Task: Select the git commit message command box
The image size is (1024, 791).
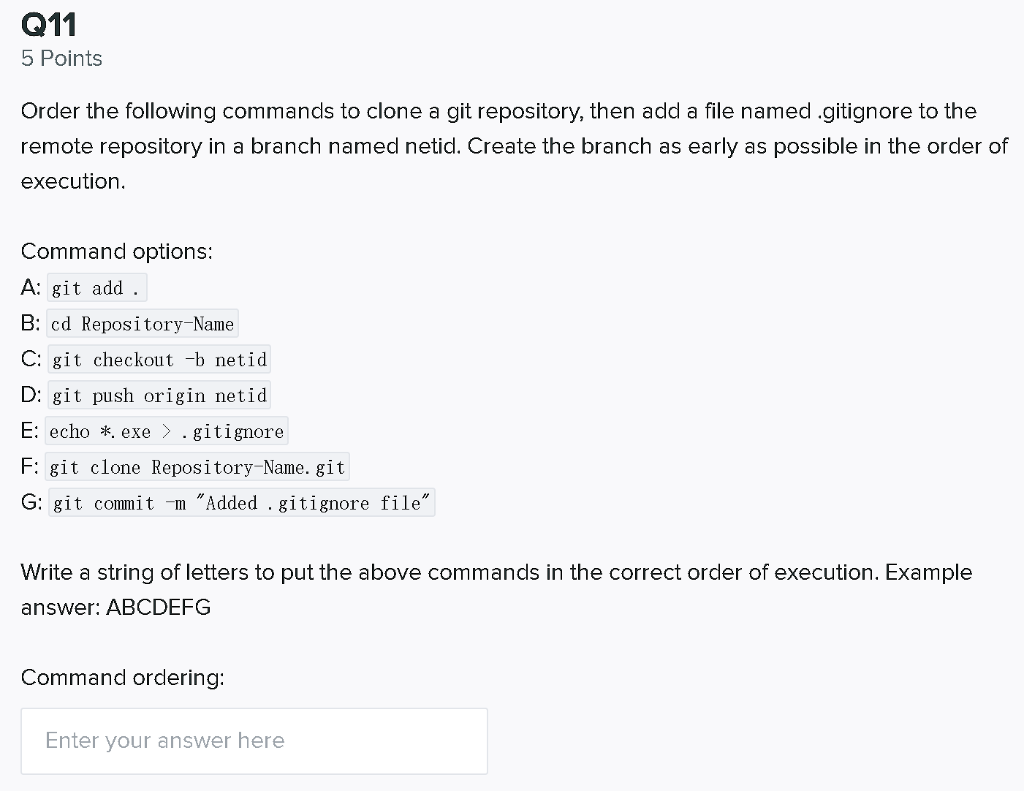Action: click(241, 503)
